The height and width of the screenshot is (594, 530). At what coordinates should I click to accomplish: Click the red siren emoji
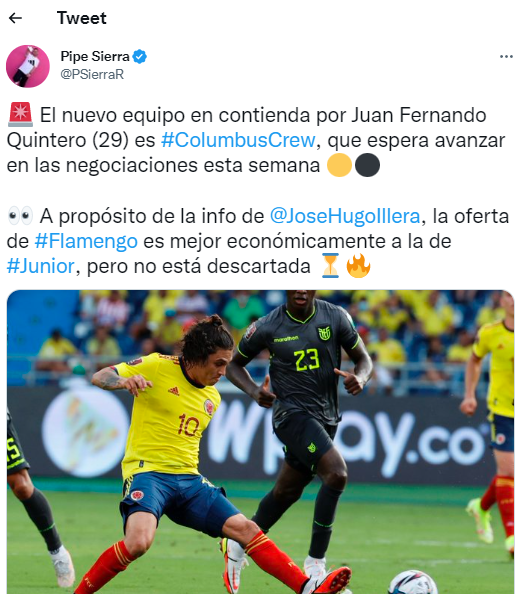(20, 115)
